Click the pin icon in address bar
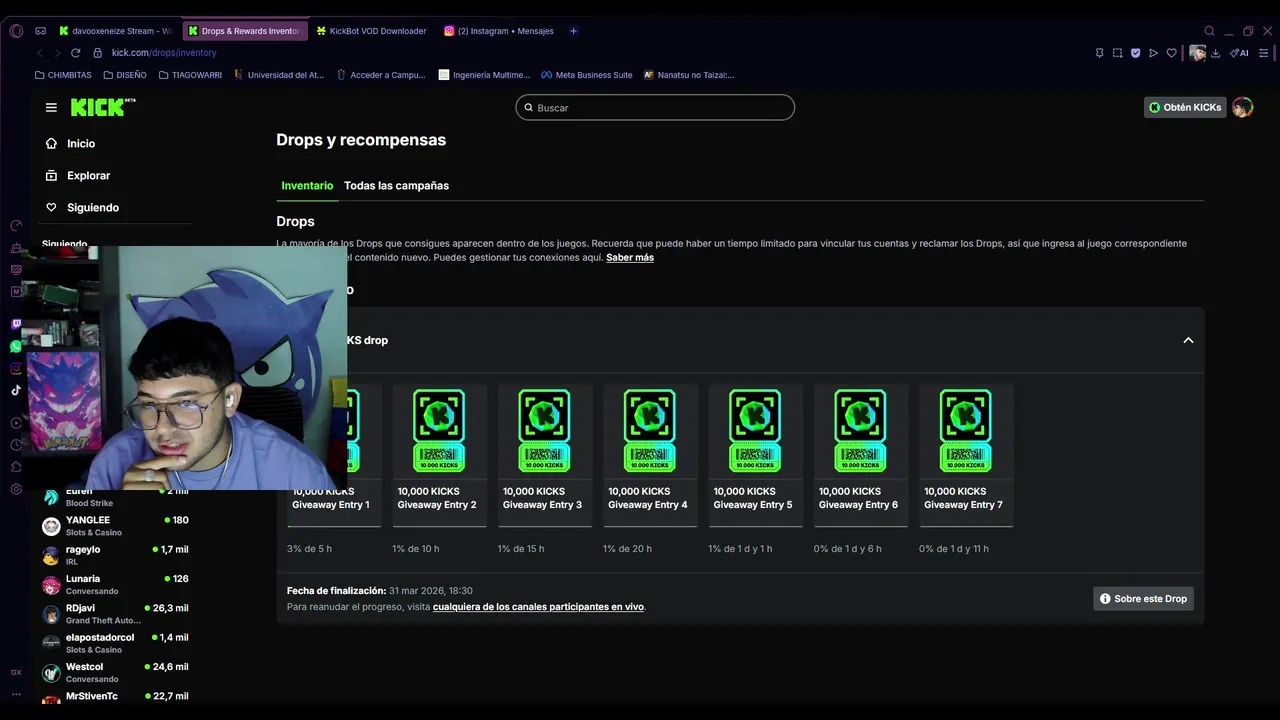Viewport: 1280px width, 720px height. point(1099,53)
